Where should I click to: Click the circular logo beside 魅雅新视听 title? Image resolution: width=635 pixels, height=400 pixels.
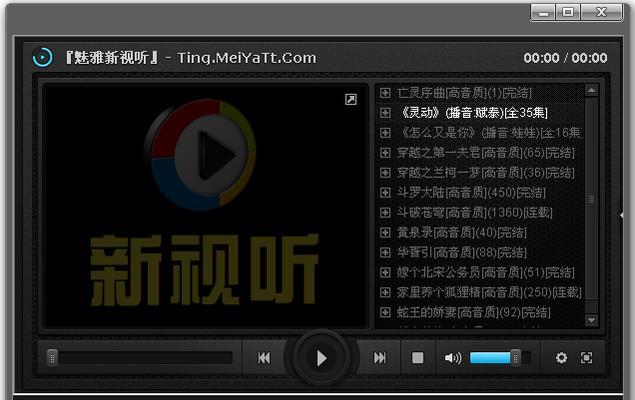43,57
